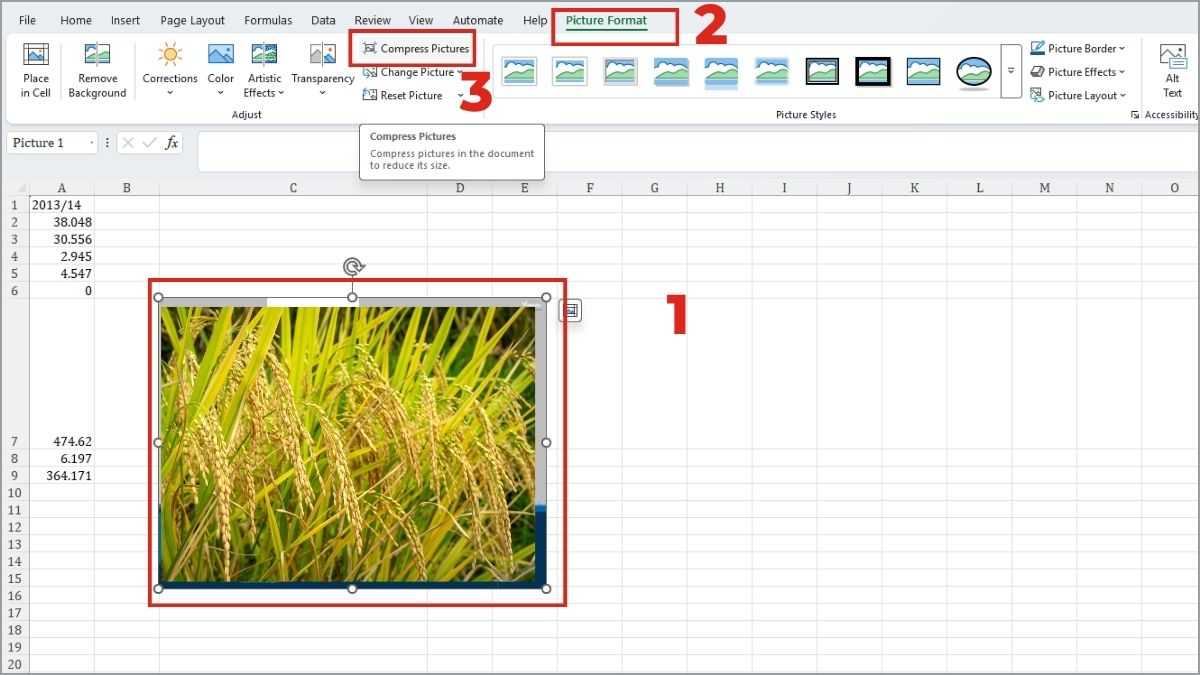The image size is (1200, 675).
Task: Select row 1 header
Action: tap(14, 204)
